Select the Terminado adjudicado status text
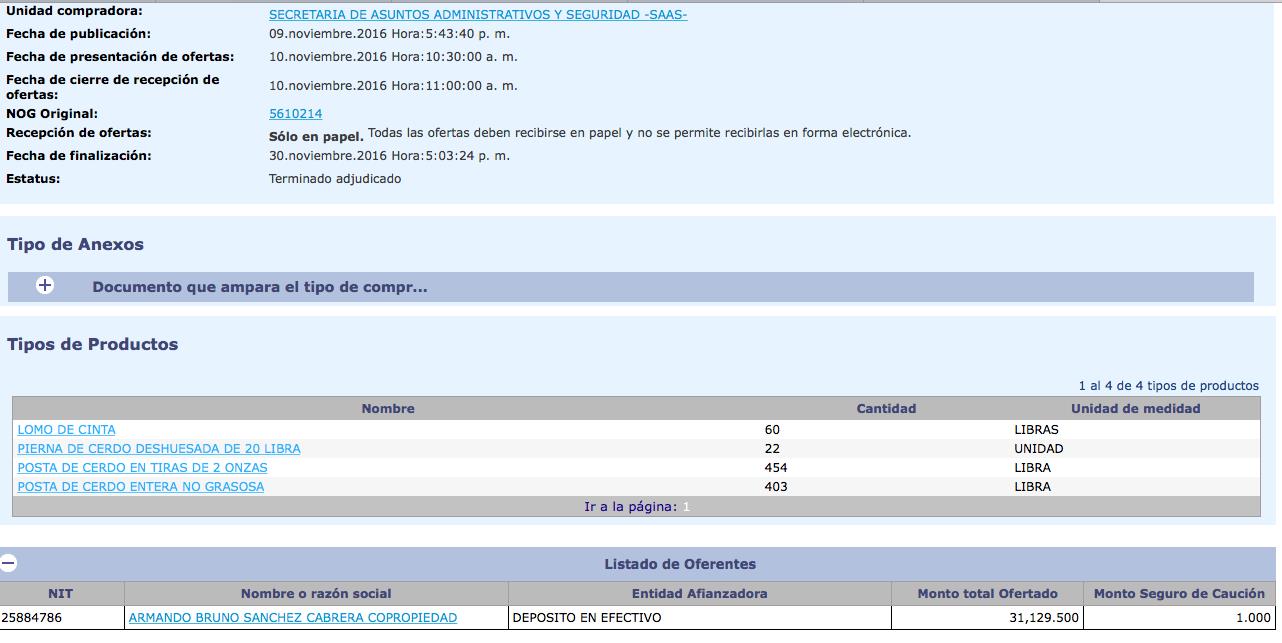The height and width of the screenshot is (643, 1282). (x=335, y=179)
